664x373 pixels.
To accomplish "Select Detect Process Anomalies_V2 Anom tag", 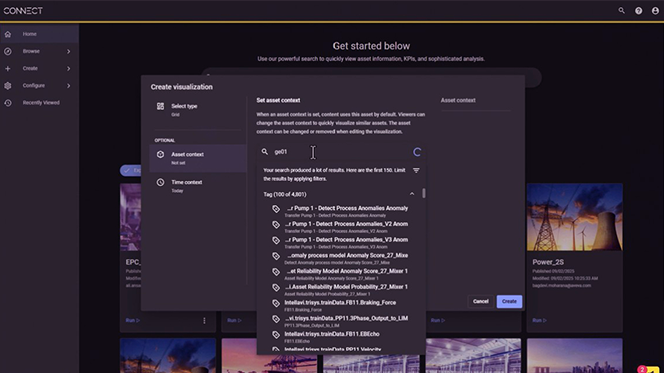I will (341, 227).
